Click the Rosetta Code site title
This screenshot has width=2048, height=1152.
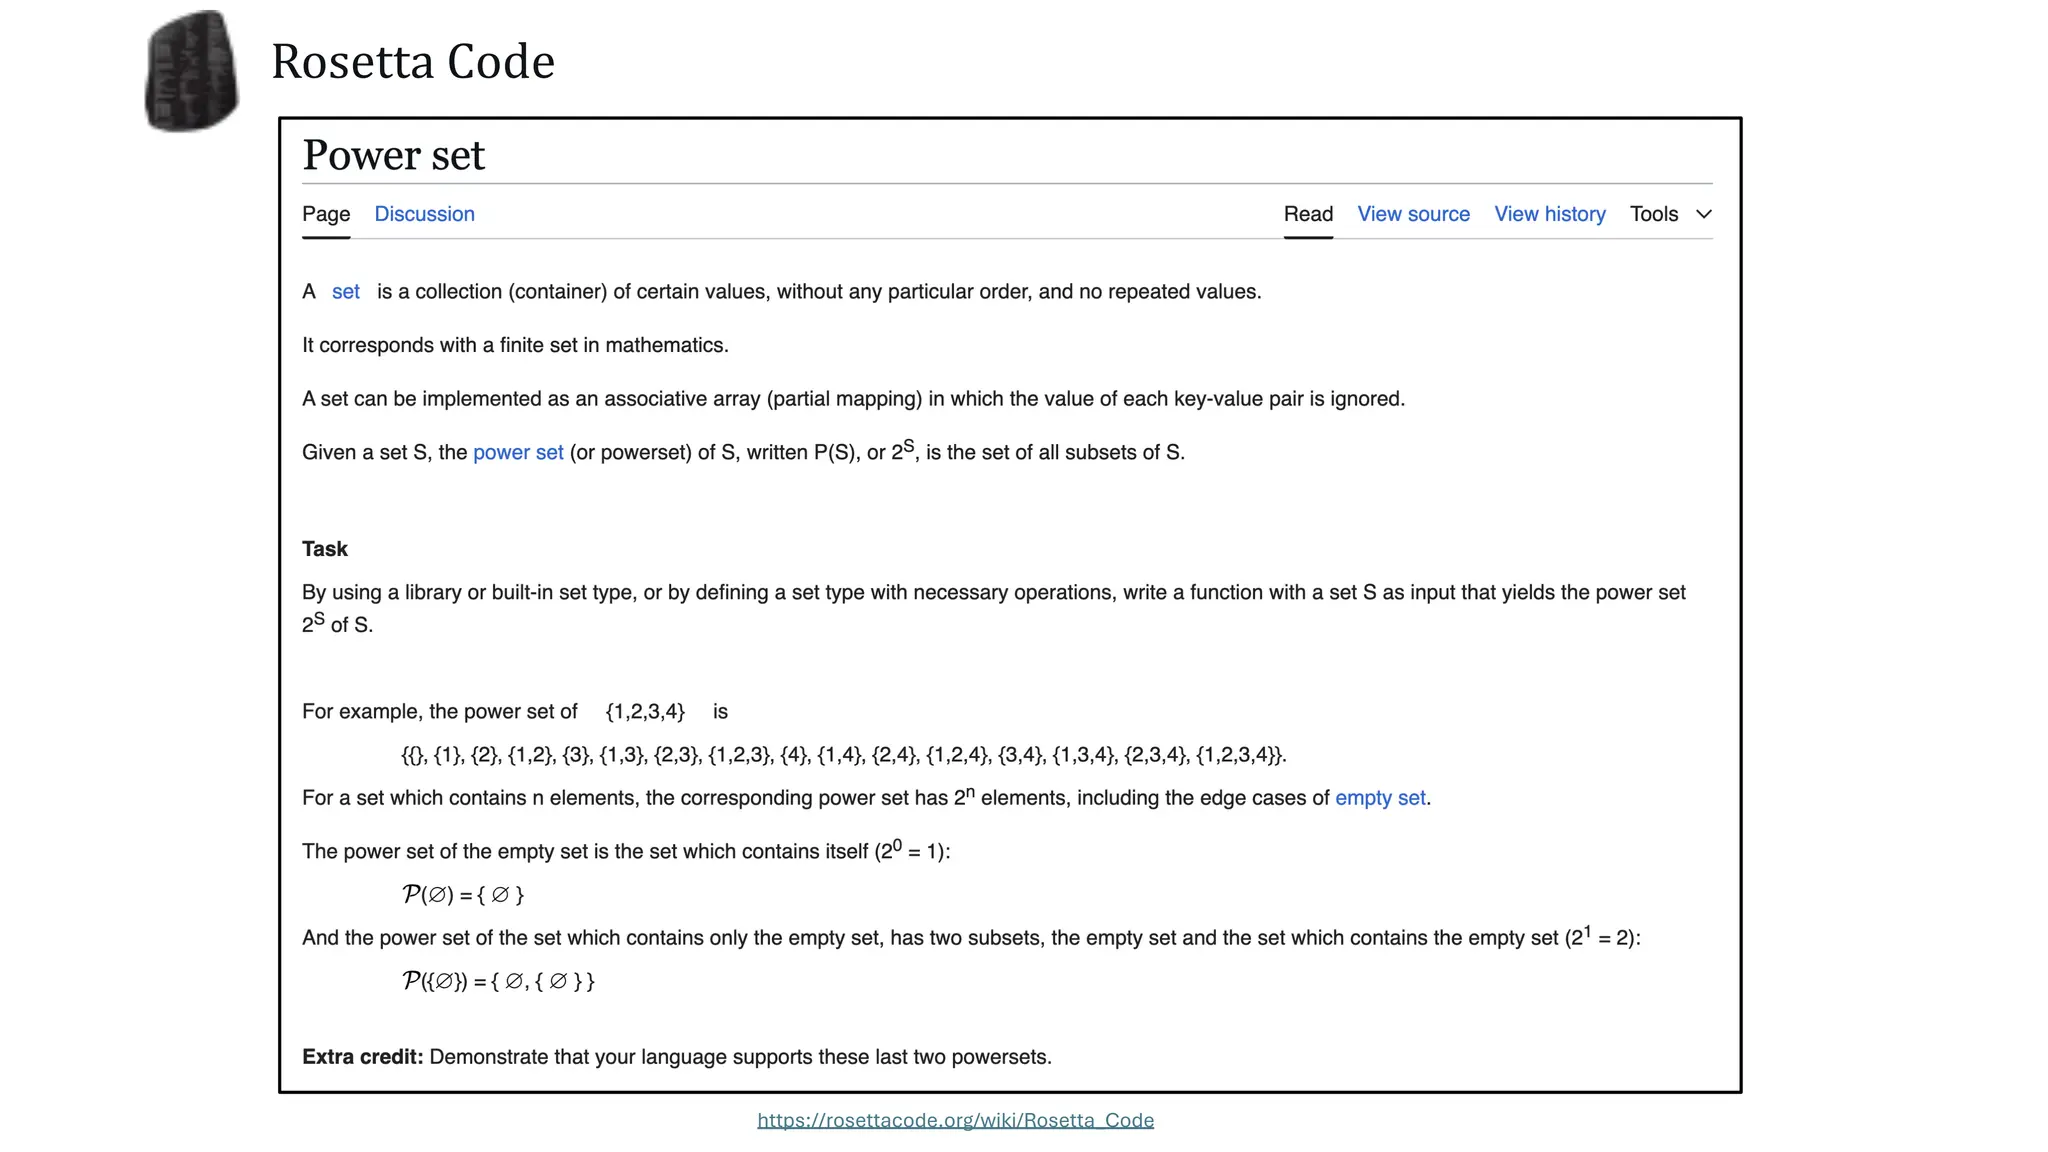coord(413,61)
